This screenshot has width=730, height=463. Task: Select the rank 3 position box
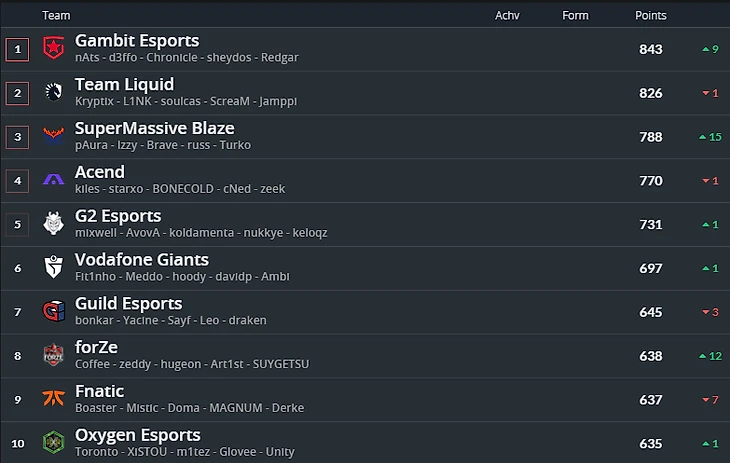coord(17,137)
